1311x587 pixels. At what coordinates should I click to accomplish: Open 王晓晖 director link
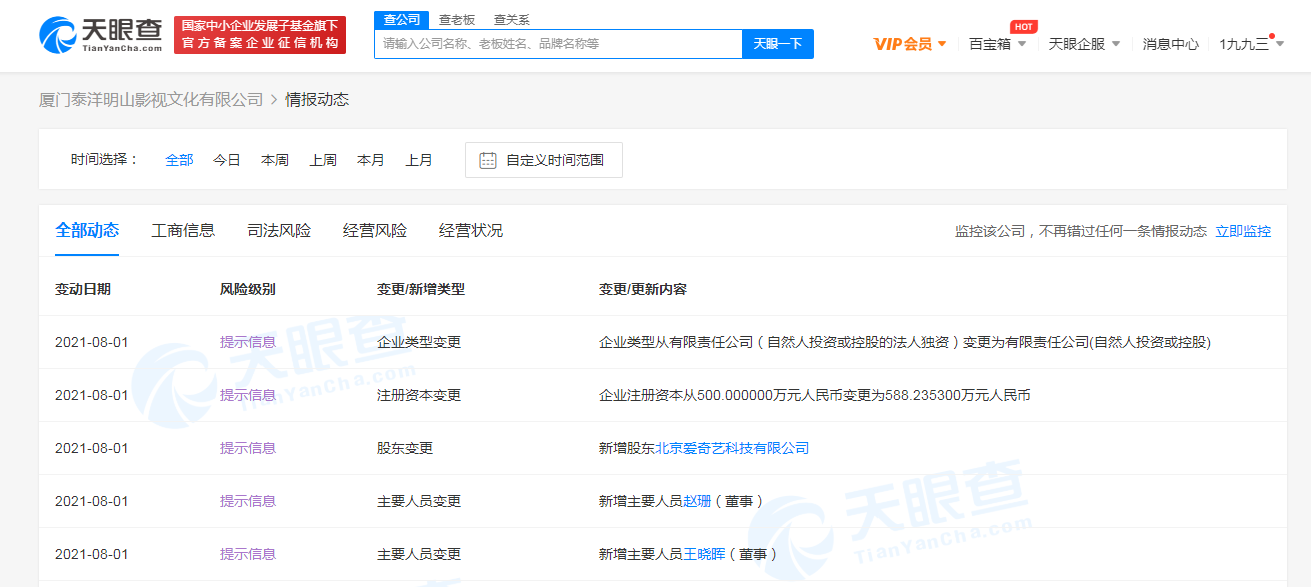(x=704, y=554)
